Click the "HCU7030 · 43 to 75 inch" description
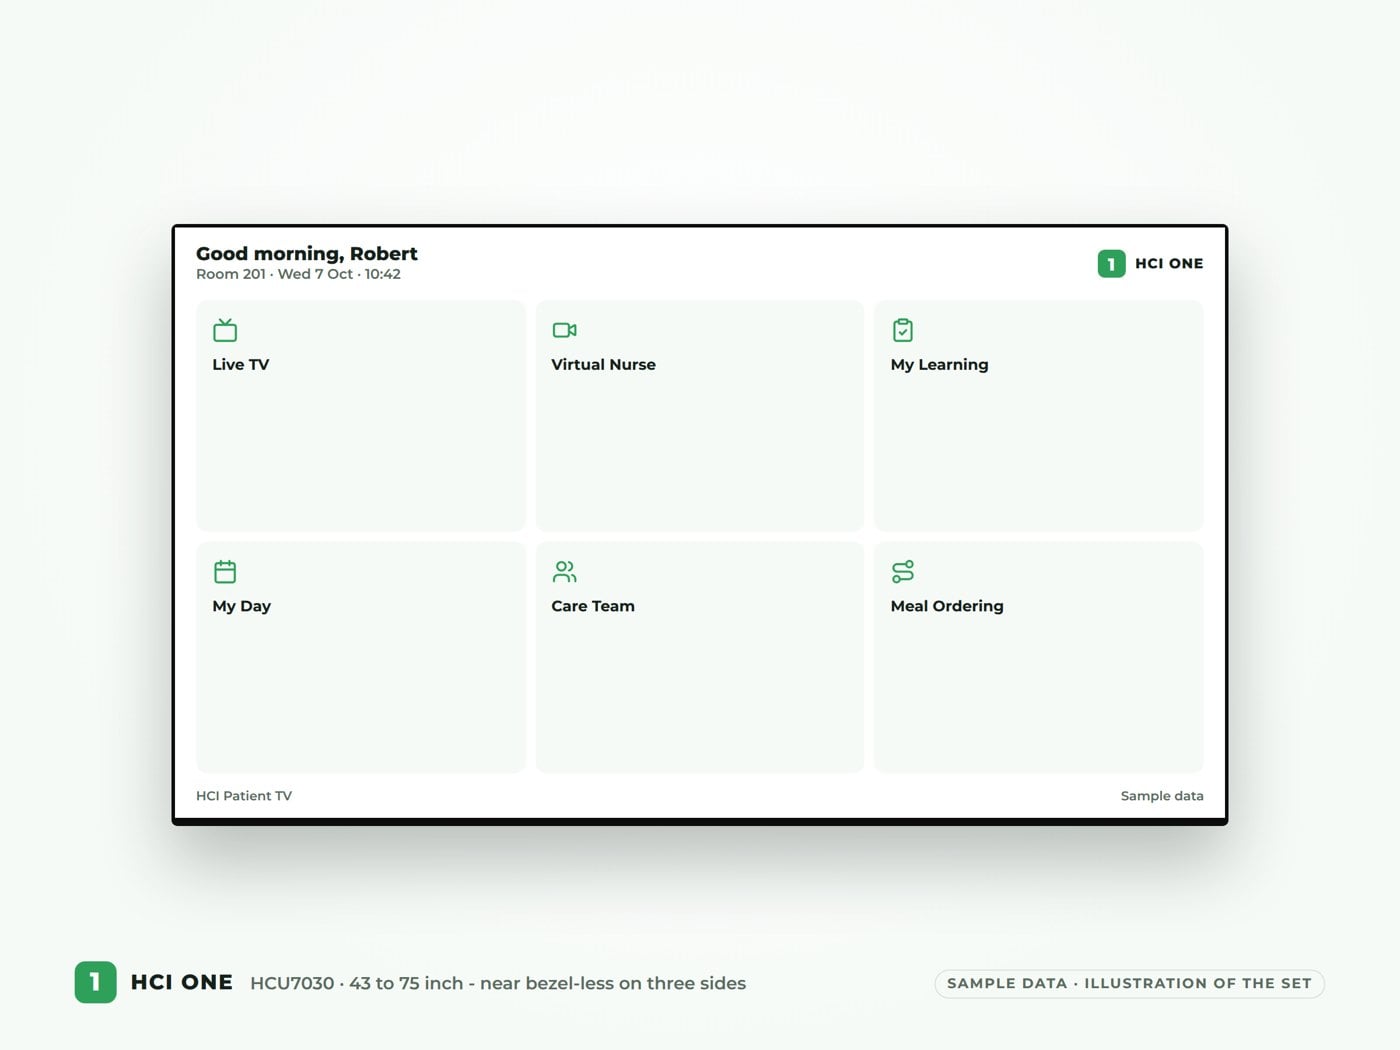The height and width of the screenshot is (1050, 1400). click(x=498, y=983)
